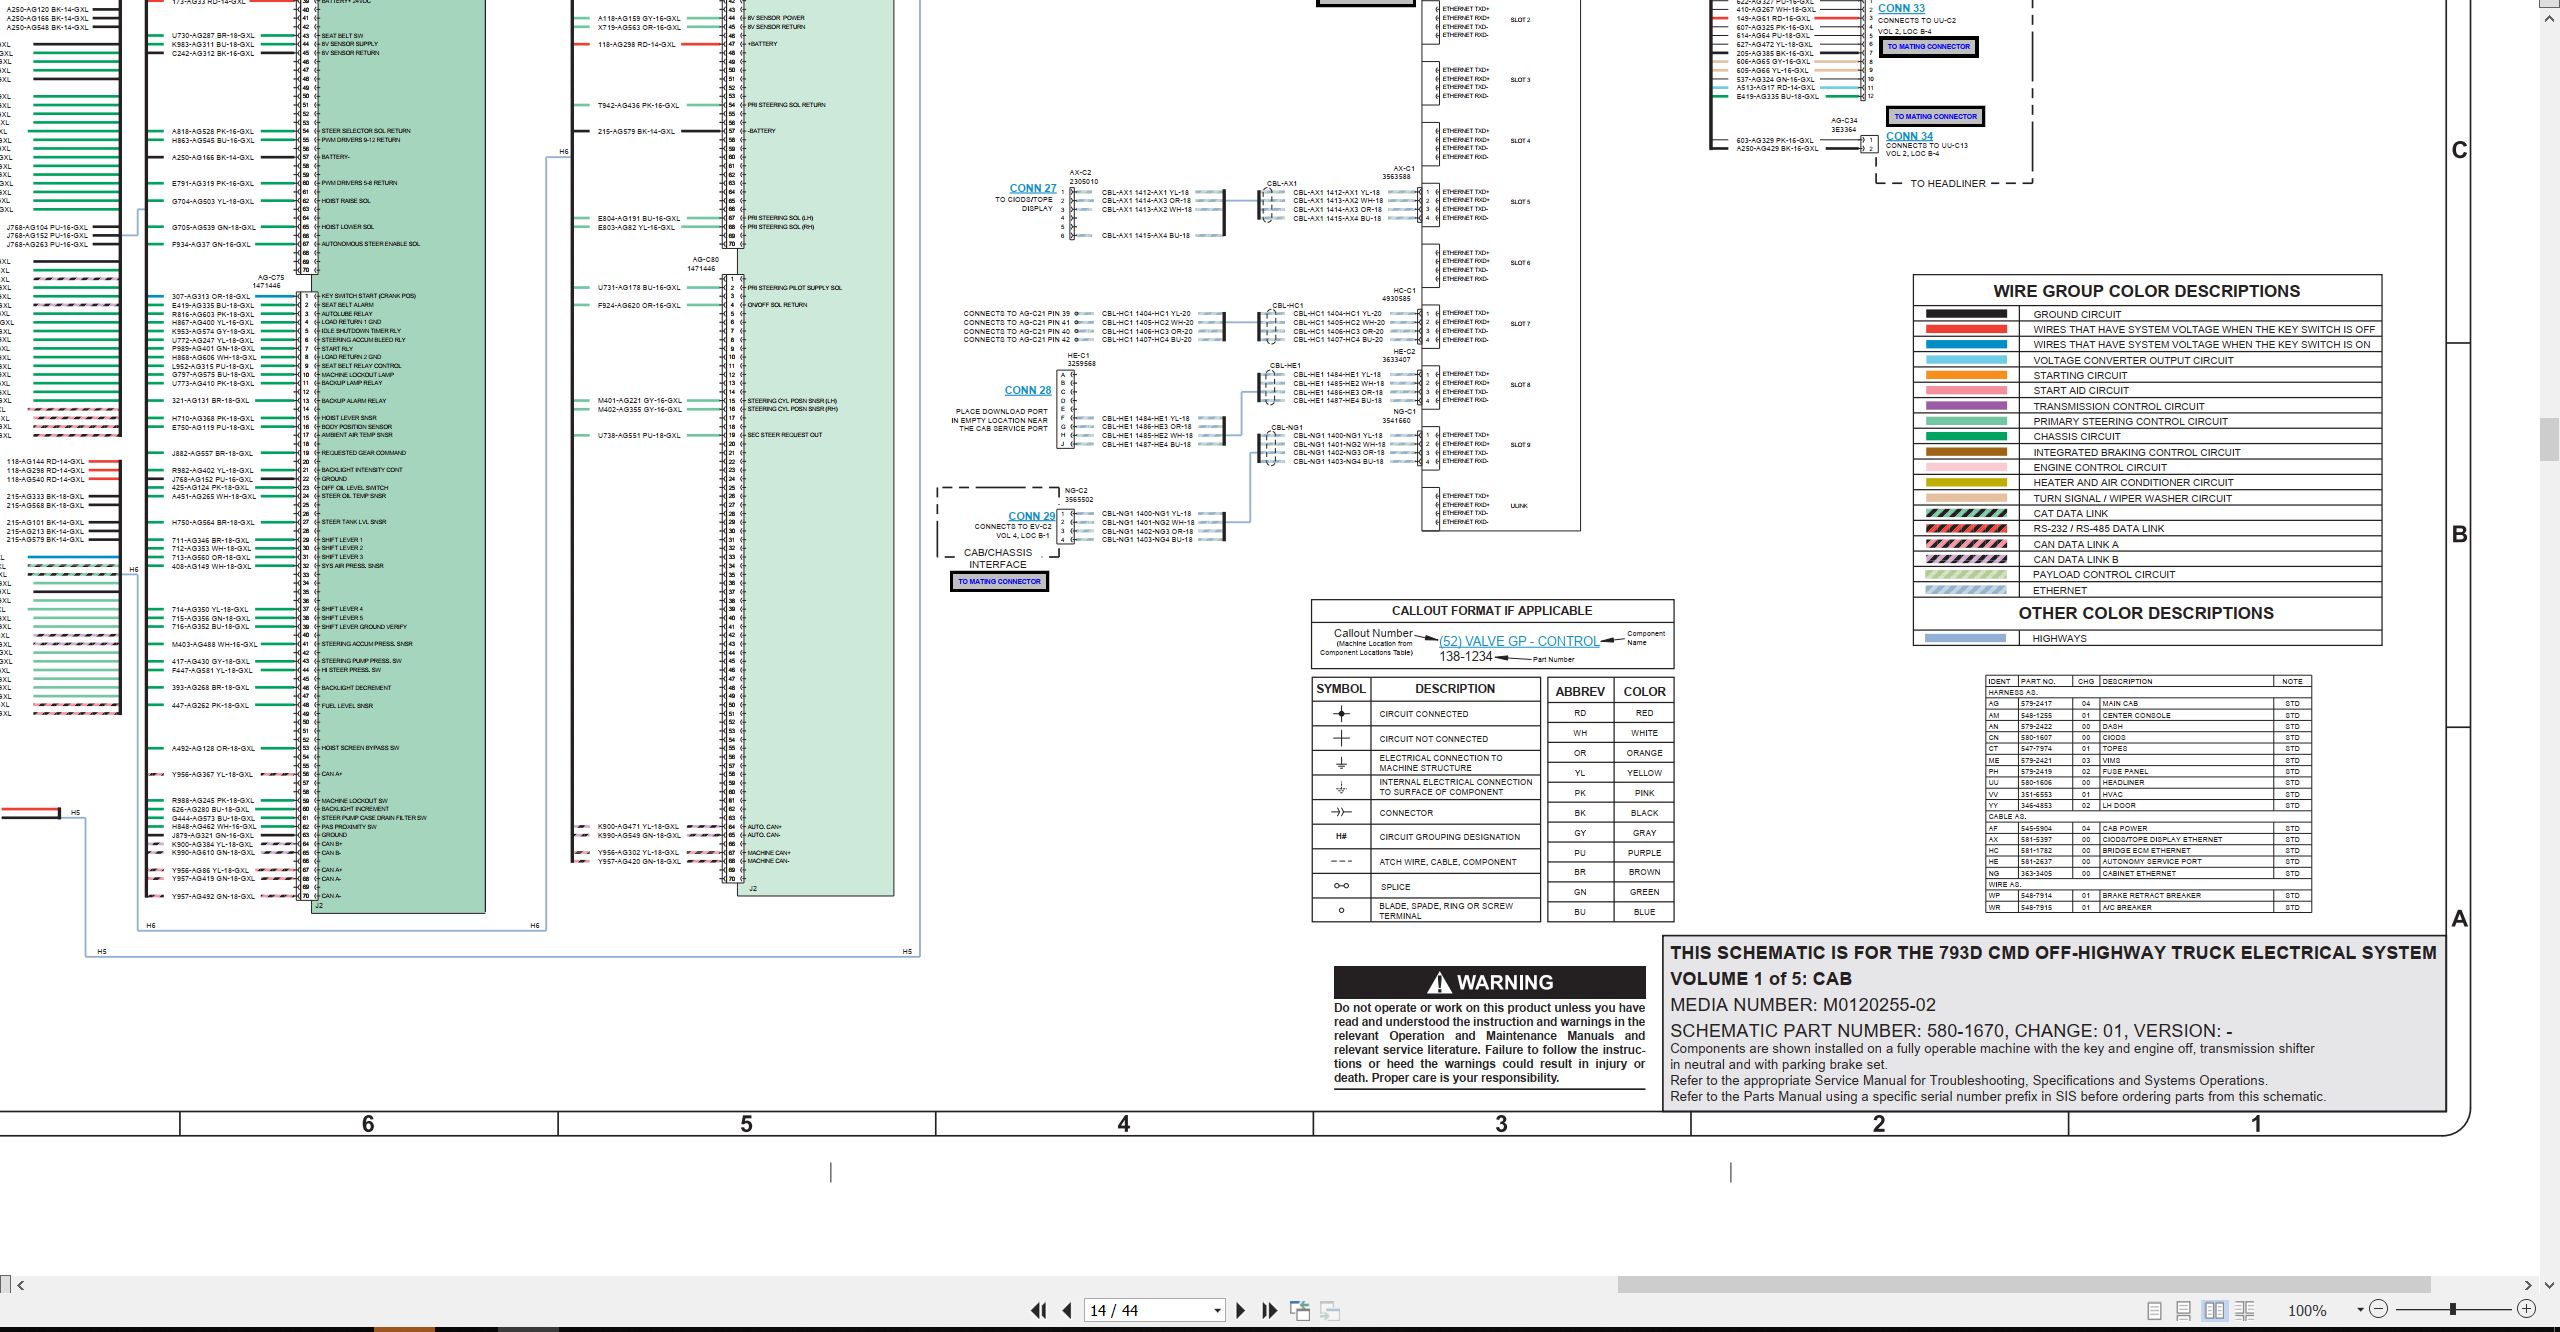Click grid column number 4 label
The height and width of the screenshot is (1332, 2560).
coord(1124,1124)
